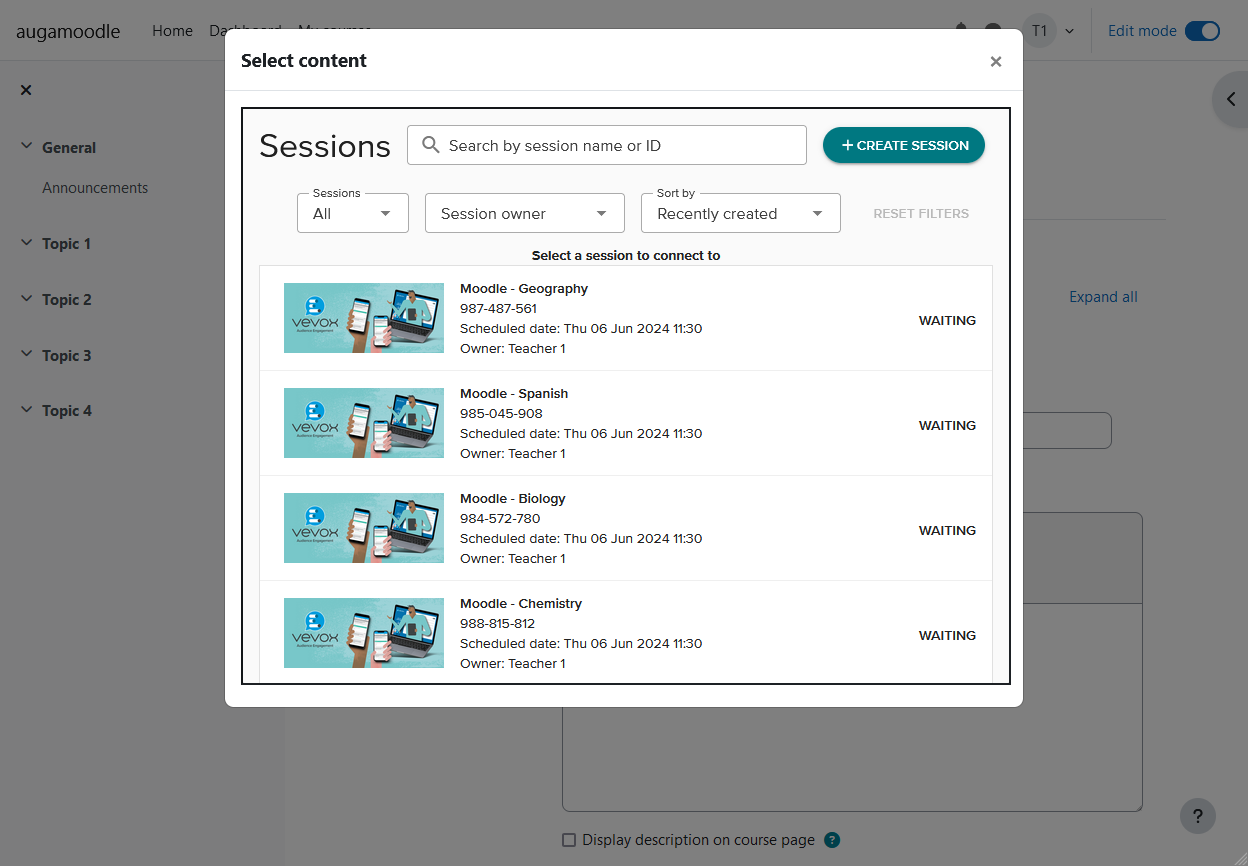
Task: Click the search magnifier icon
Action: click(431, 145)
